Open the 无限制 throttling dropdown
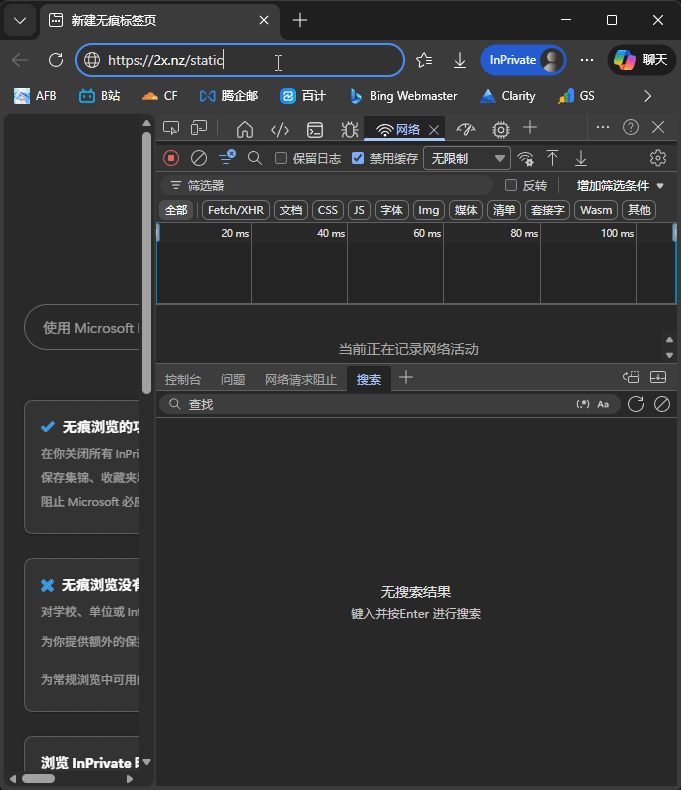This screenshot has height=790, width=681. click(467, 158)
